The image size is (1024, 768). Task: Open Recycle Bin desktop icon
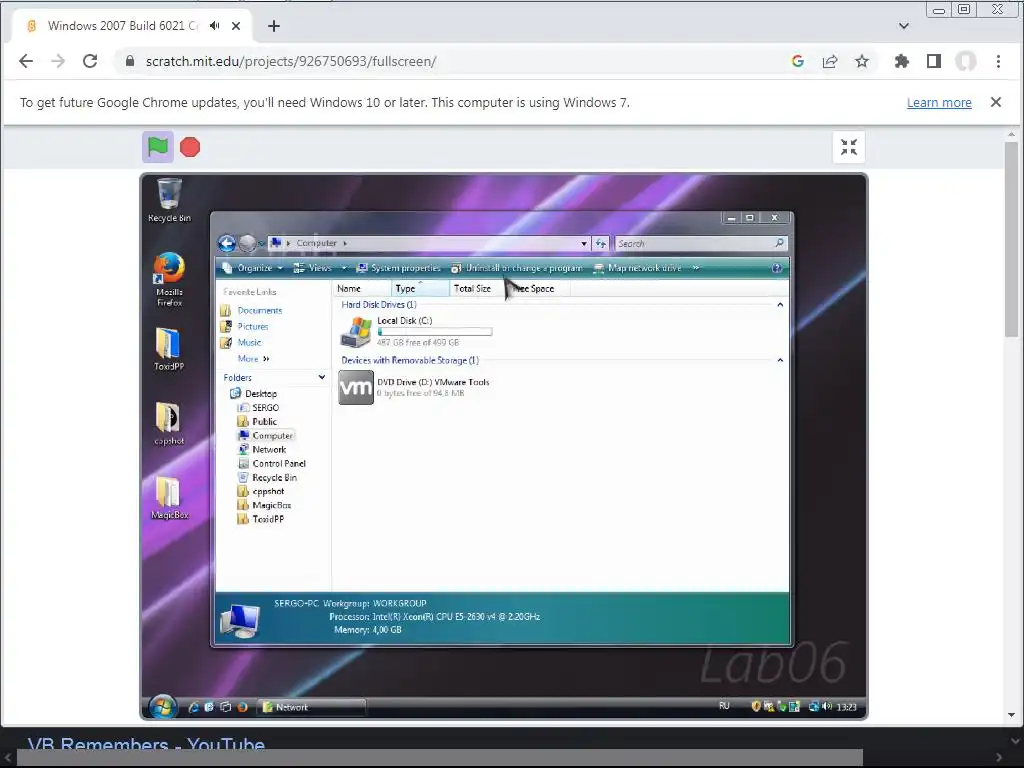click(x=169, y=200)
